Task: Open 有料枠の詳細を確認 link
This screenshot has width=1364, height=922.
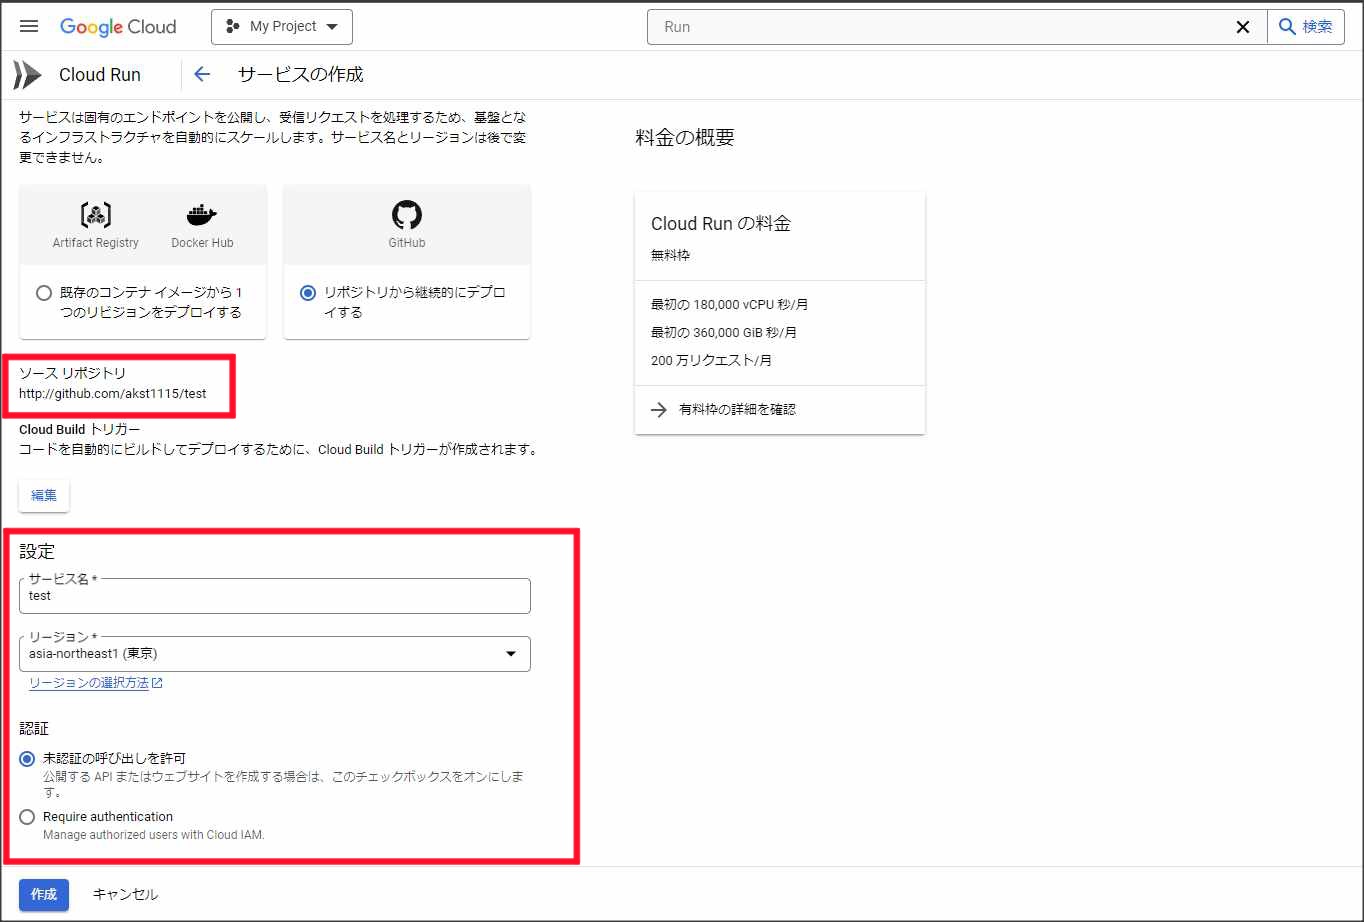Action: [x=738, y=409]
